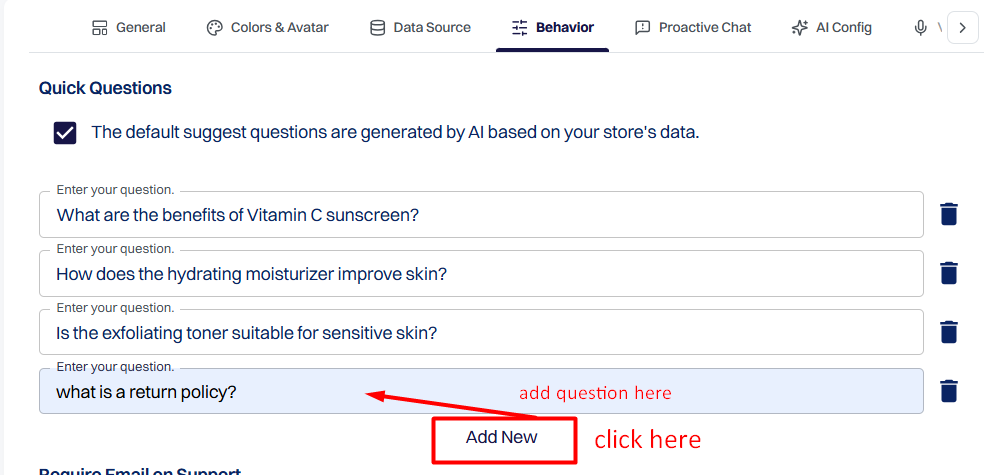The width and height of the screenshot is (1001, 475).
Task: Expand more tabs with right chevron
Action: pos(963,27)
